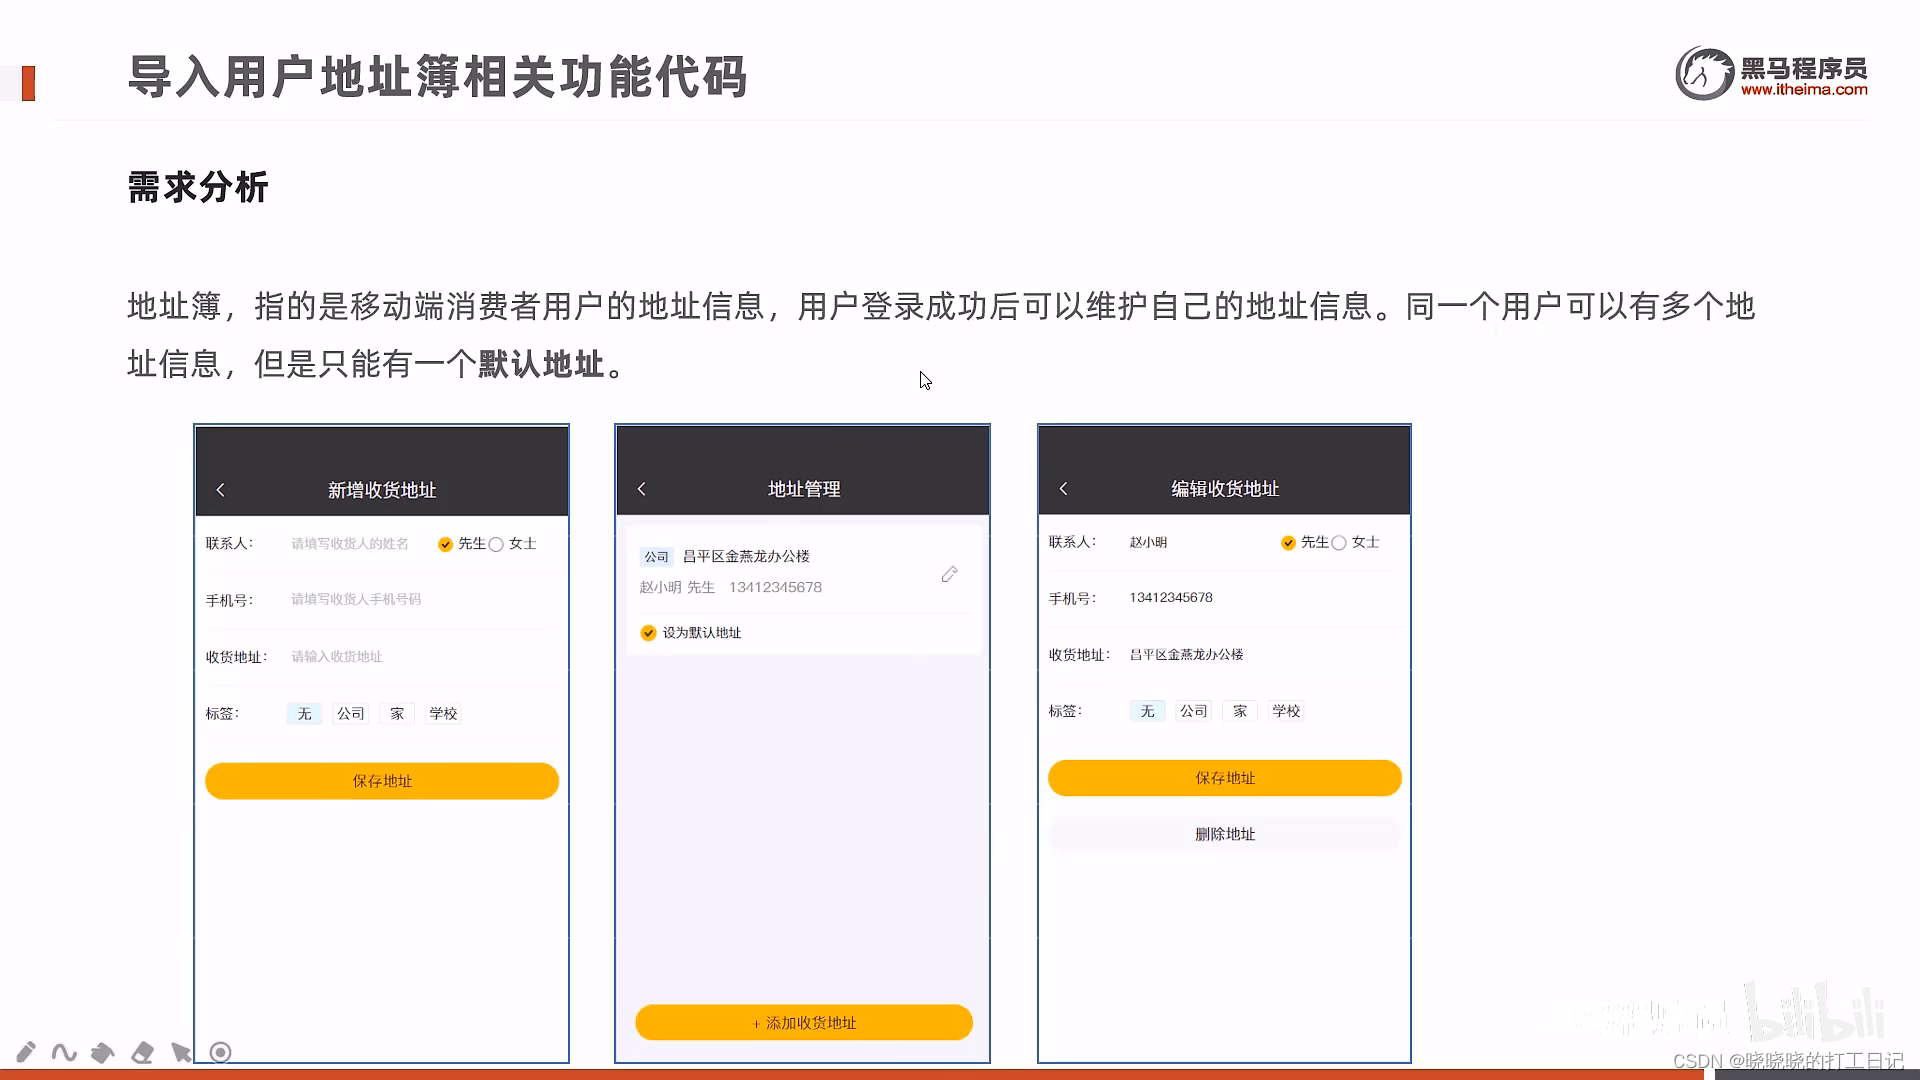Click 请填写收货人的姓名 name field
Viewport: 1920px width, 1080px height.
pos(350,544)
